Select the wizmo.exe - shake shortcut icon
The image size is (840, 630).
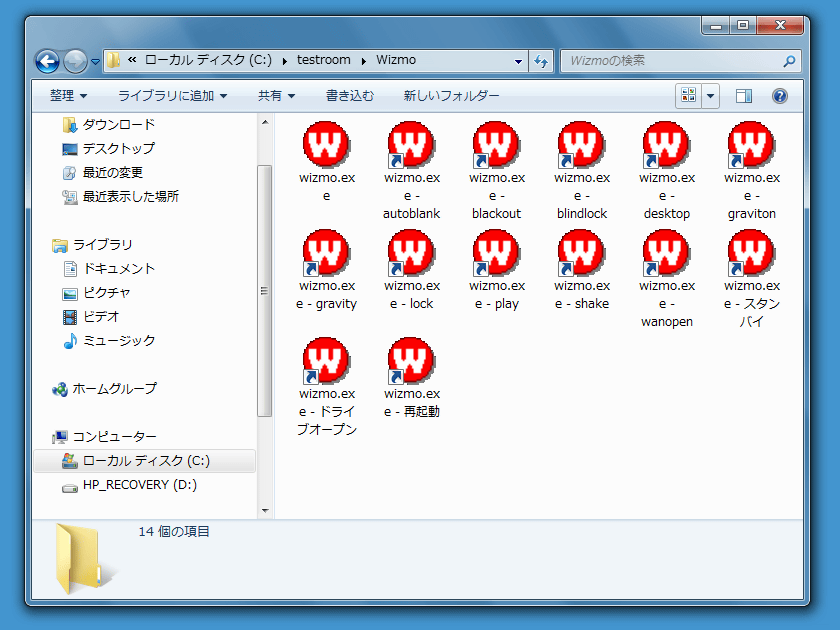coord(581,252)
